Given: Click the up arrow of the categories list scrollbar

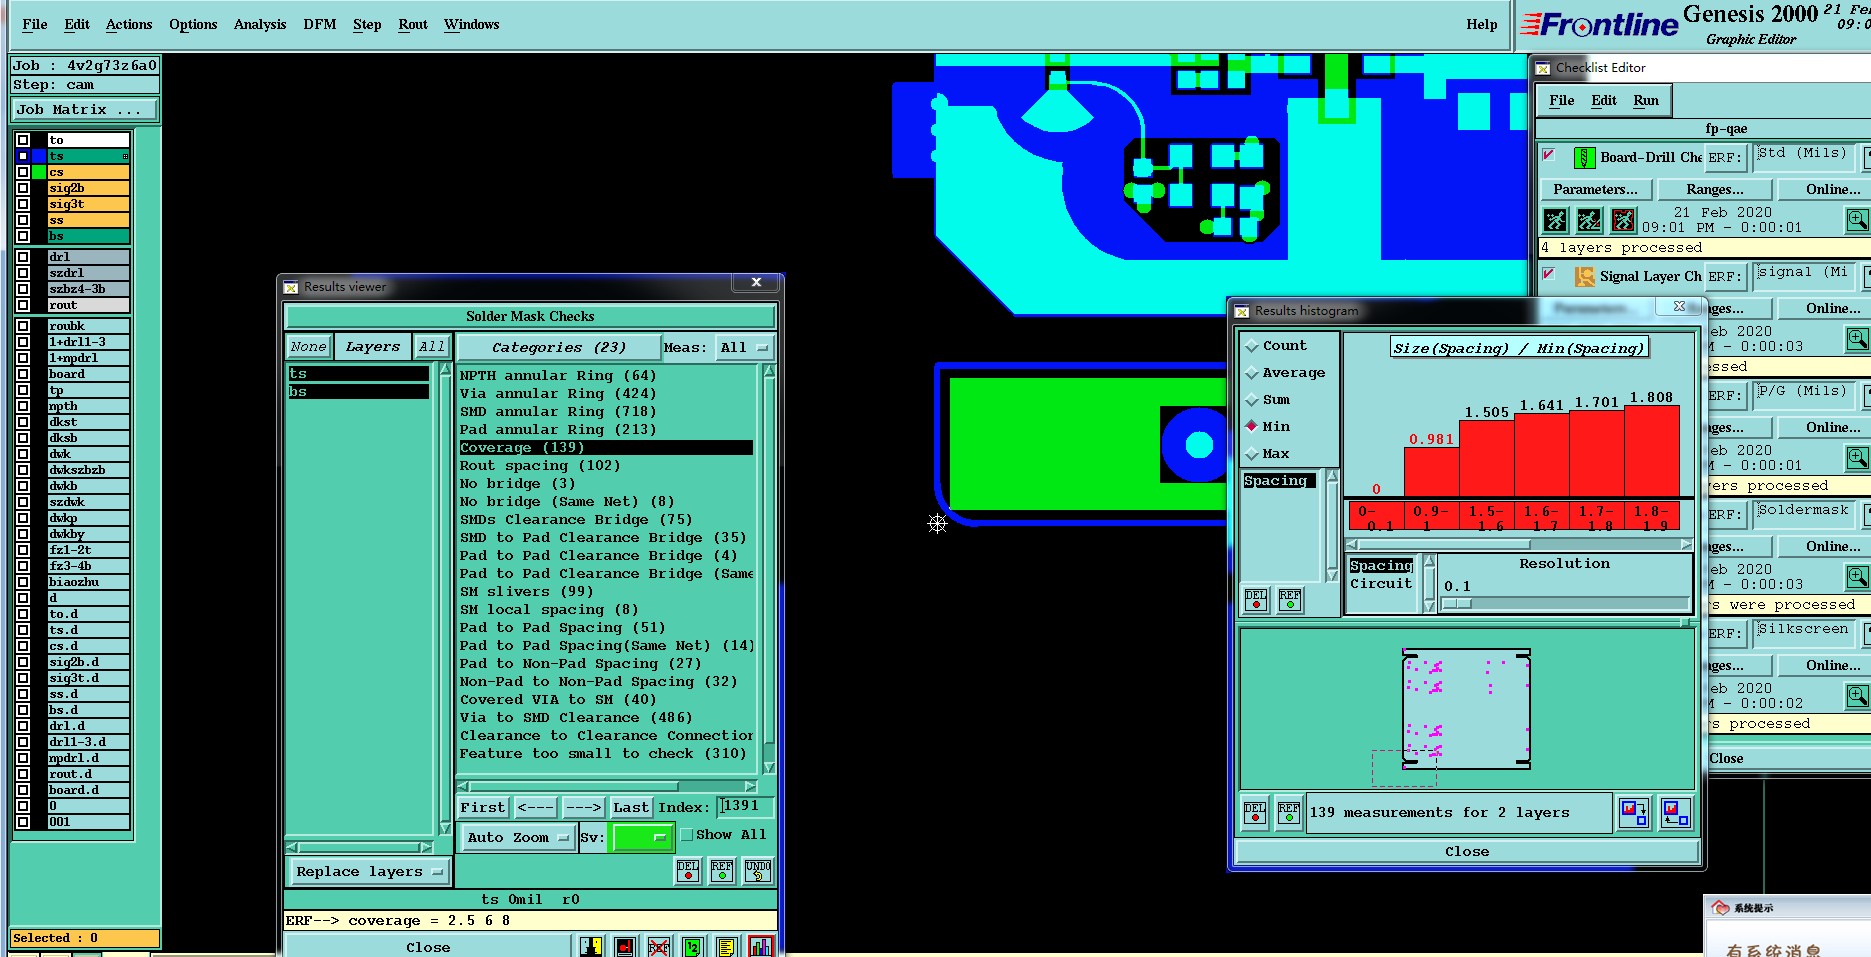Looking at the screenshot, I should [769, 371].
